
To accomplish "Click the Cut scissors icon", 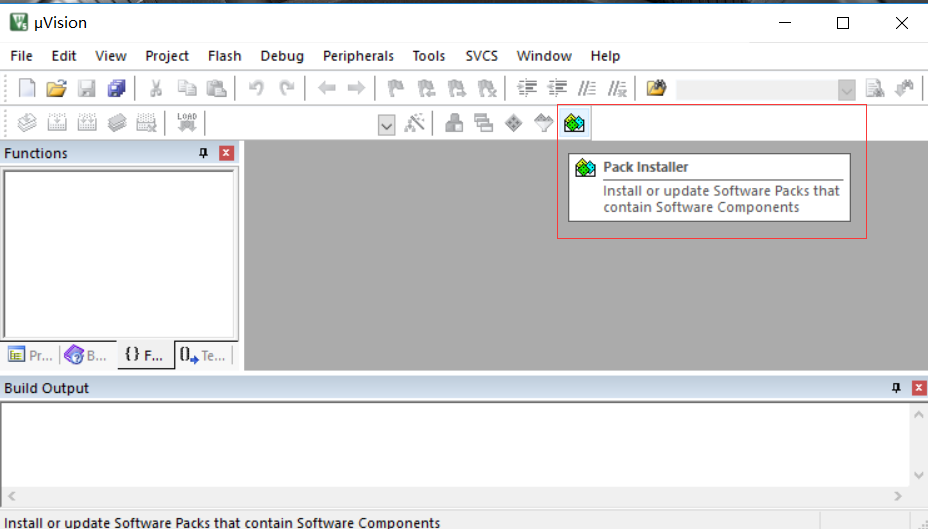I will click(x=156, y=89).
